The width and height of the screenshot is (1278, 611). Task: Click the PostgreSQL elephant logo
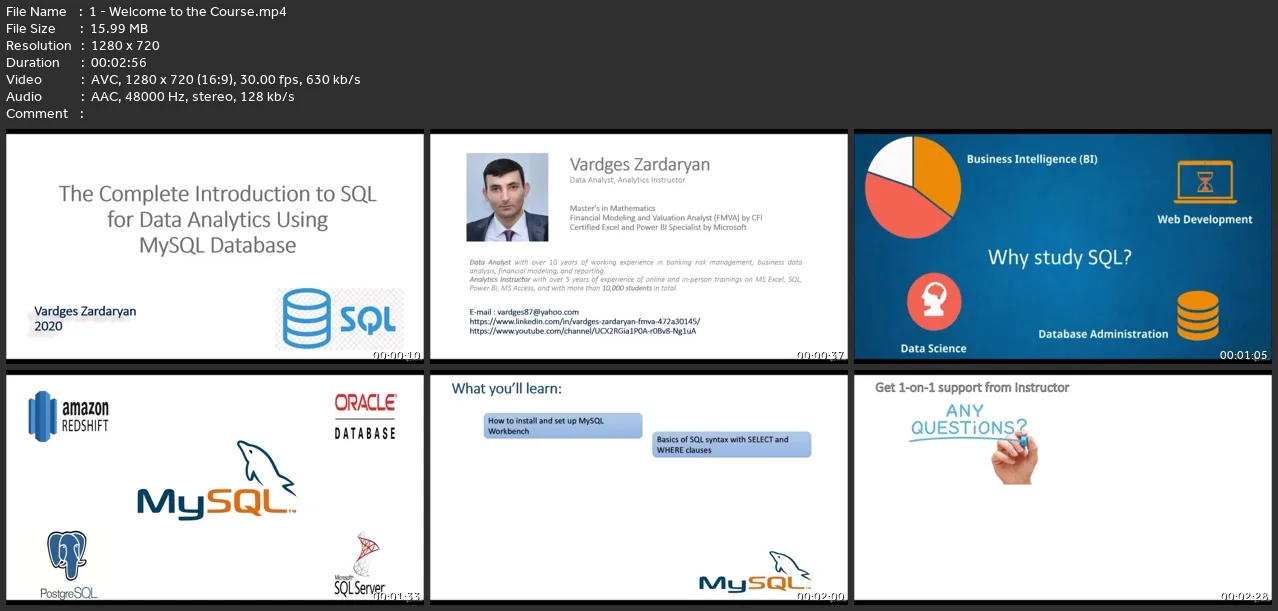click(x=70, y=565)
